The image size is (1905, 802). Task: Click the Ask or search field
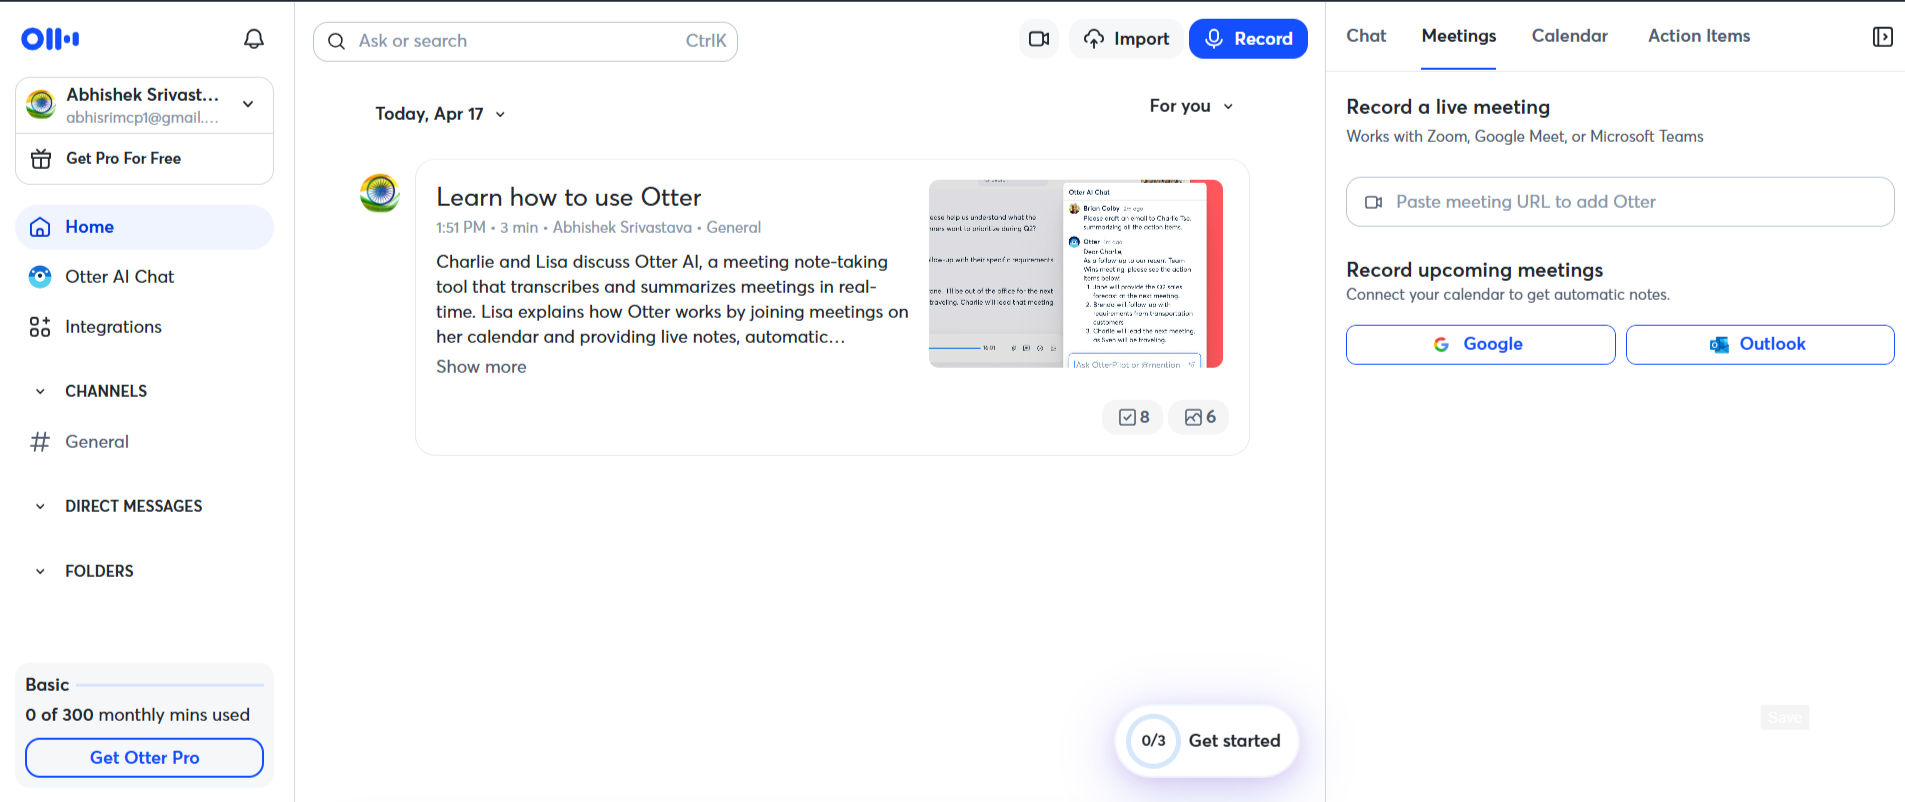[x=525, y=41]
